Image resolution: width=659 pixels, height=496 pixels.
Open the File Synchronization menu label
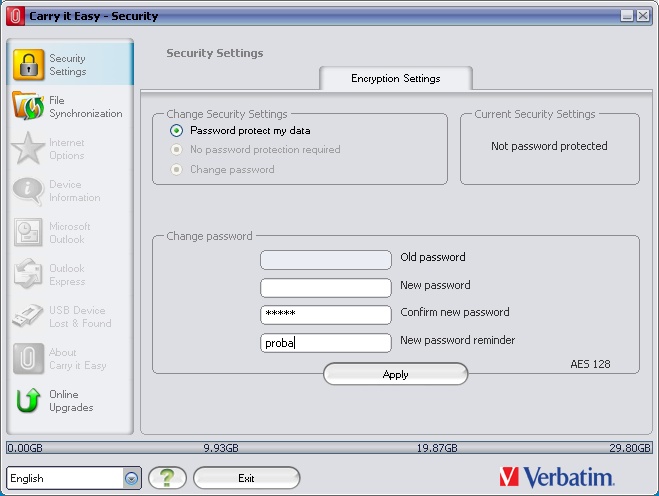point(86,107)
